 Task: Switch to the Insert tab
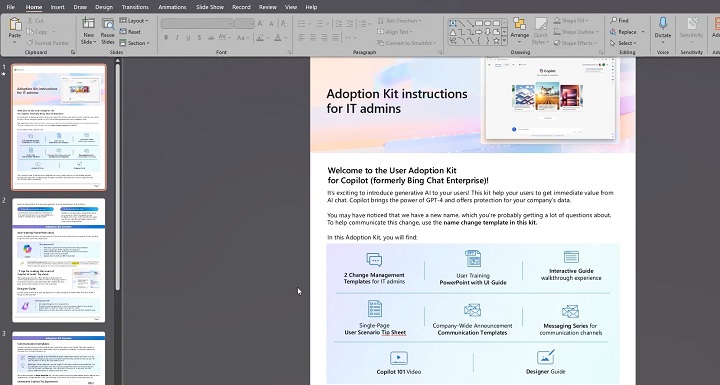[x=57, y=7]
